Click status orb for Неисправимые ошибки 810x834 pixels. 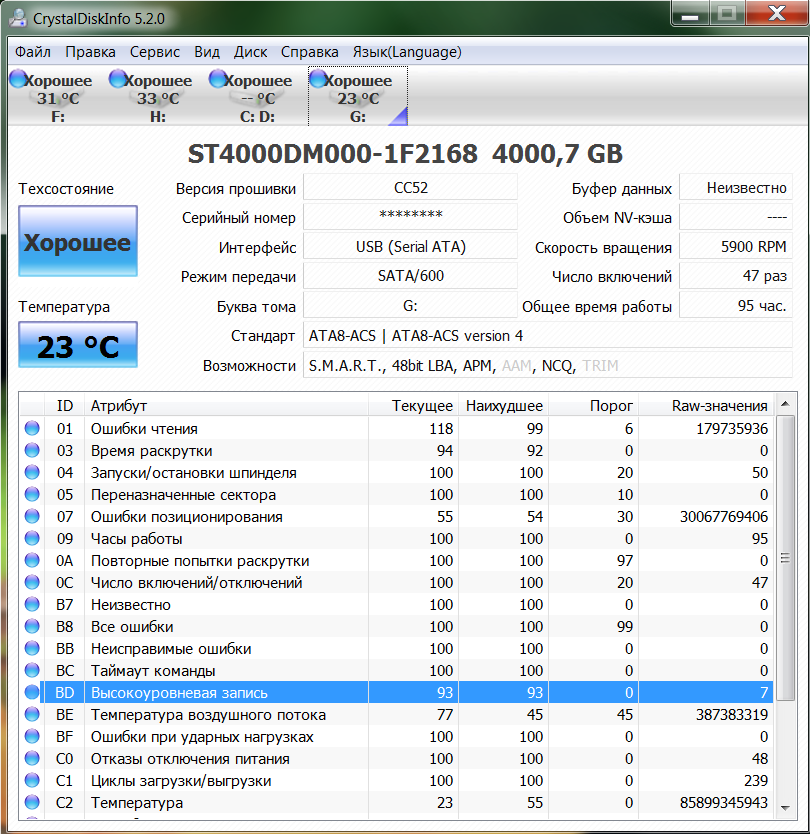32,648
